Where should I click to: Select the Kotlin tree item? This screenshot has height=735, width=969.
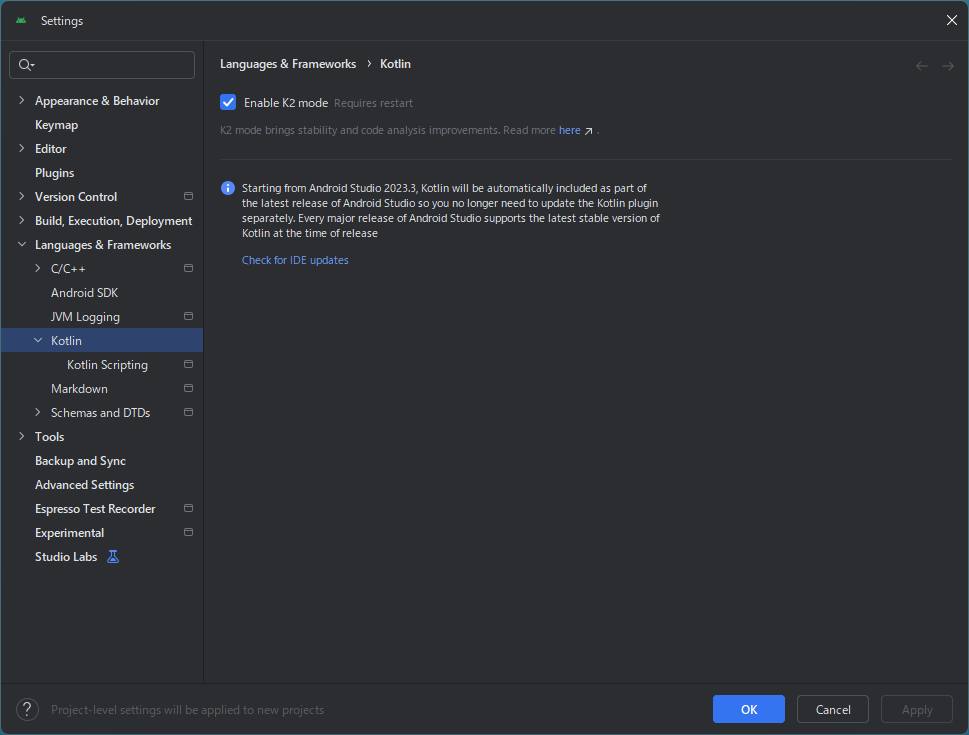click(x=102, y=341)
